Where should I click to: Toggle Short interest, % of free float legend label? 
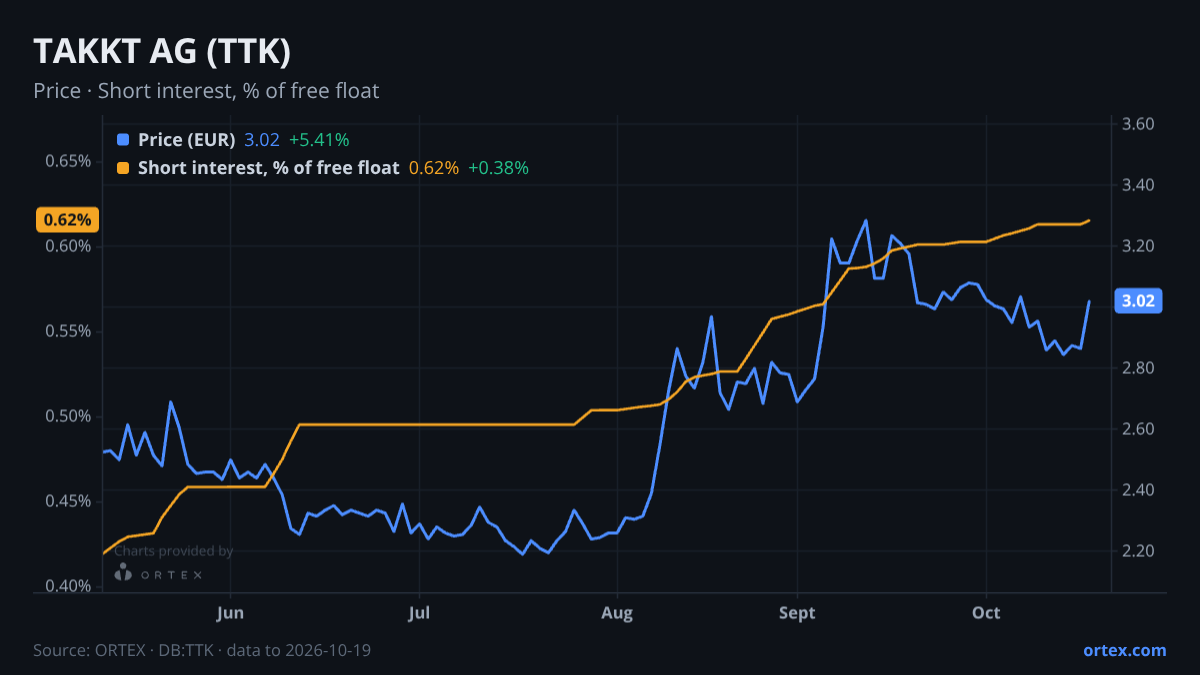tap(268, 168)
